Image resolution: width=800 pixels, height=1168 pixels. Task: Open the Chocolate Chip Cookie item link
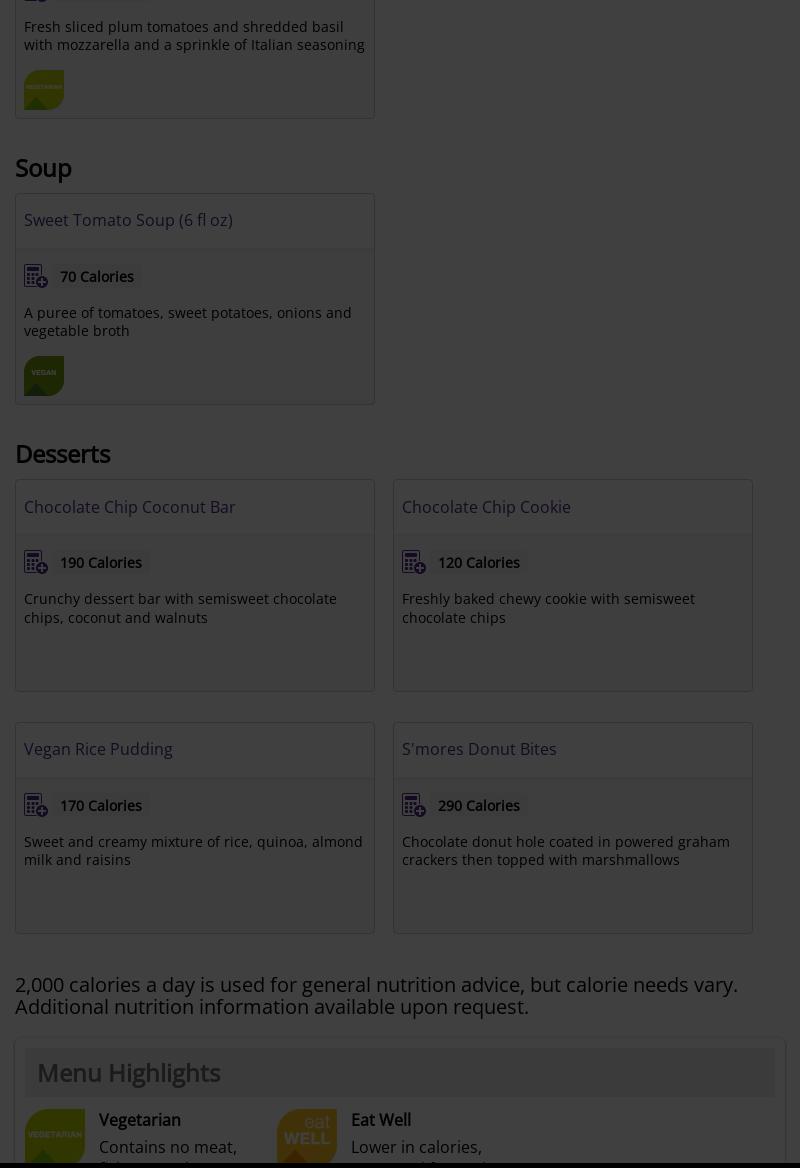pos(486,507)
